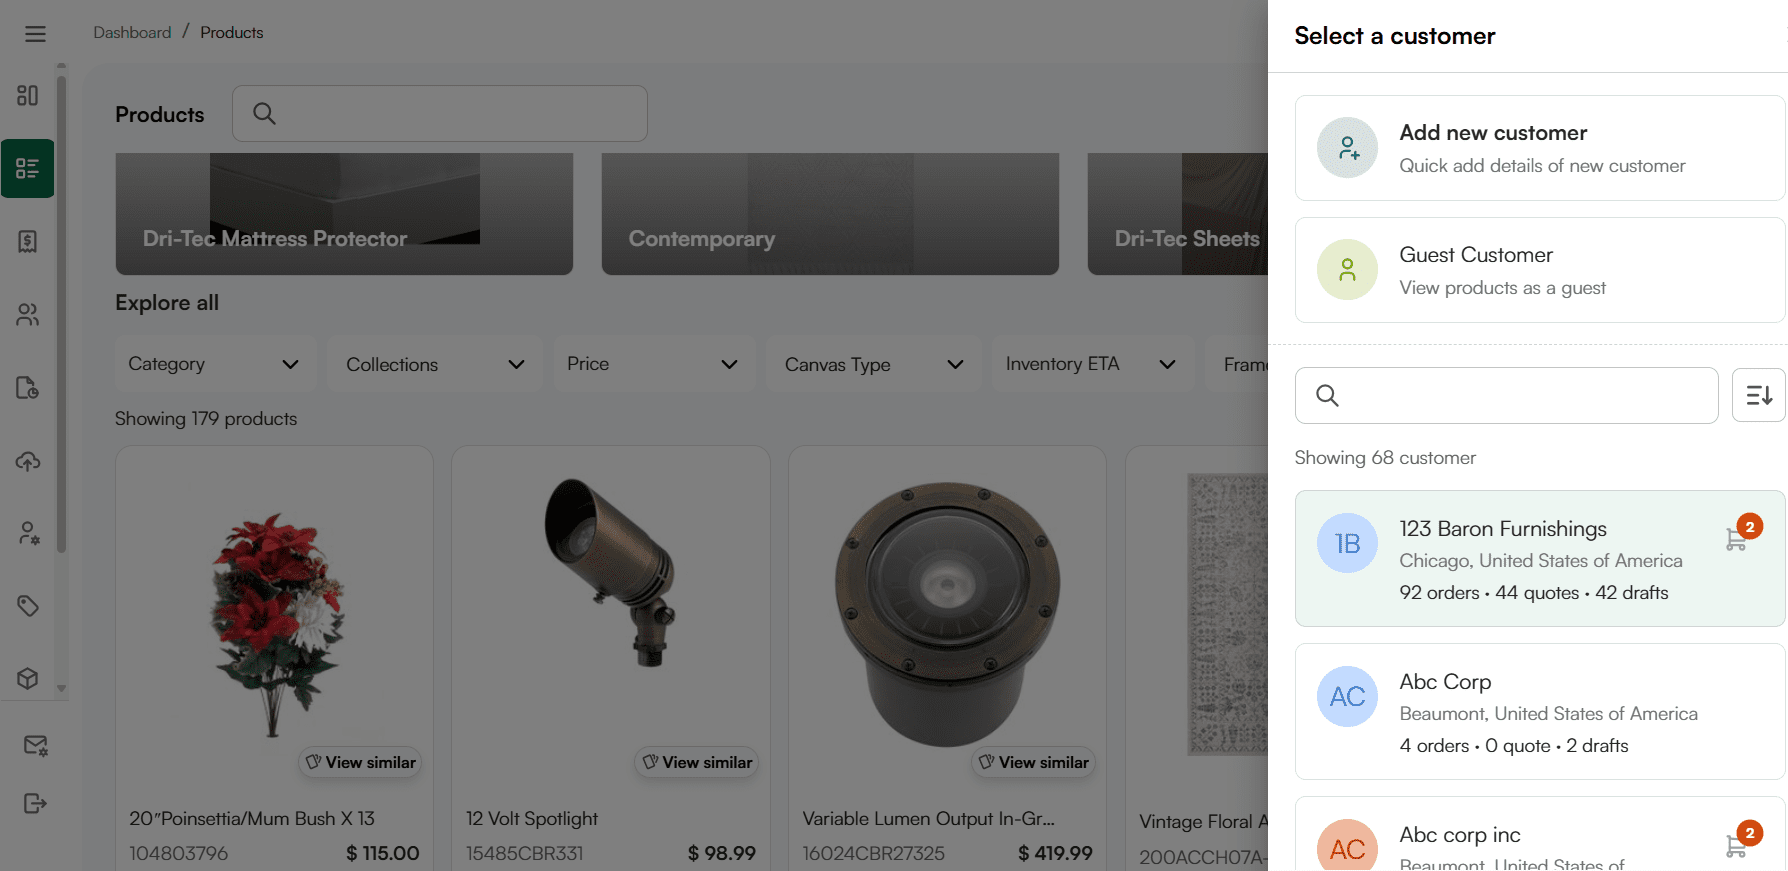The height and width of the screenshot is (871, 1788).
Task: Open cart icon for 123 Baron Furnishings
Action: [x=1737, y=540]
